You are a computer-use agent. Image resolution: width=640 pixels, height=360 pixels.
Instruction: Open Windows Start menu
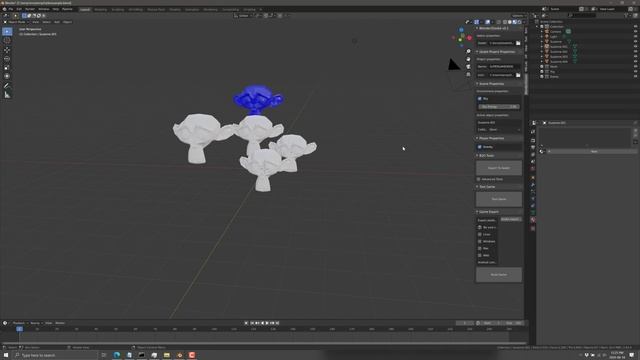point(6,355)
